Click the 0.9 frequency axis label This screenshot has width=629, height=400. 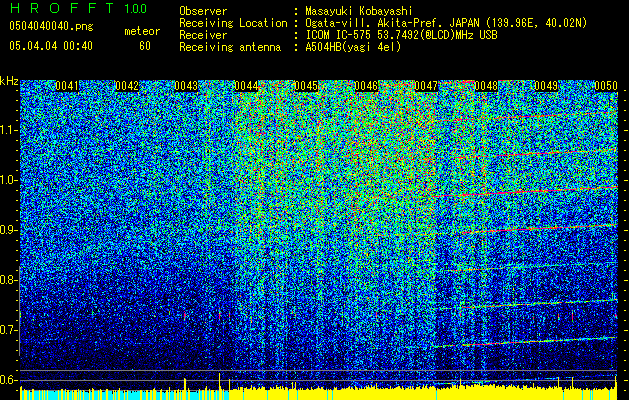[9, 230]
